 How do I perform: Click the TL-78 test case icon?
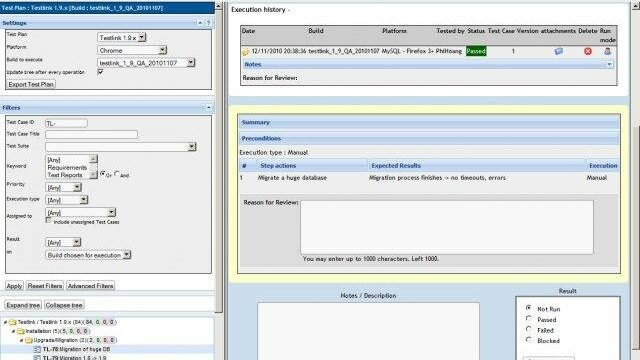[37, 349]
